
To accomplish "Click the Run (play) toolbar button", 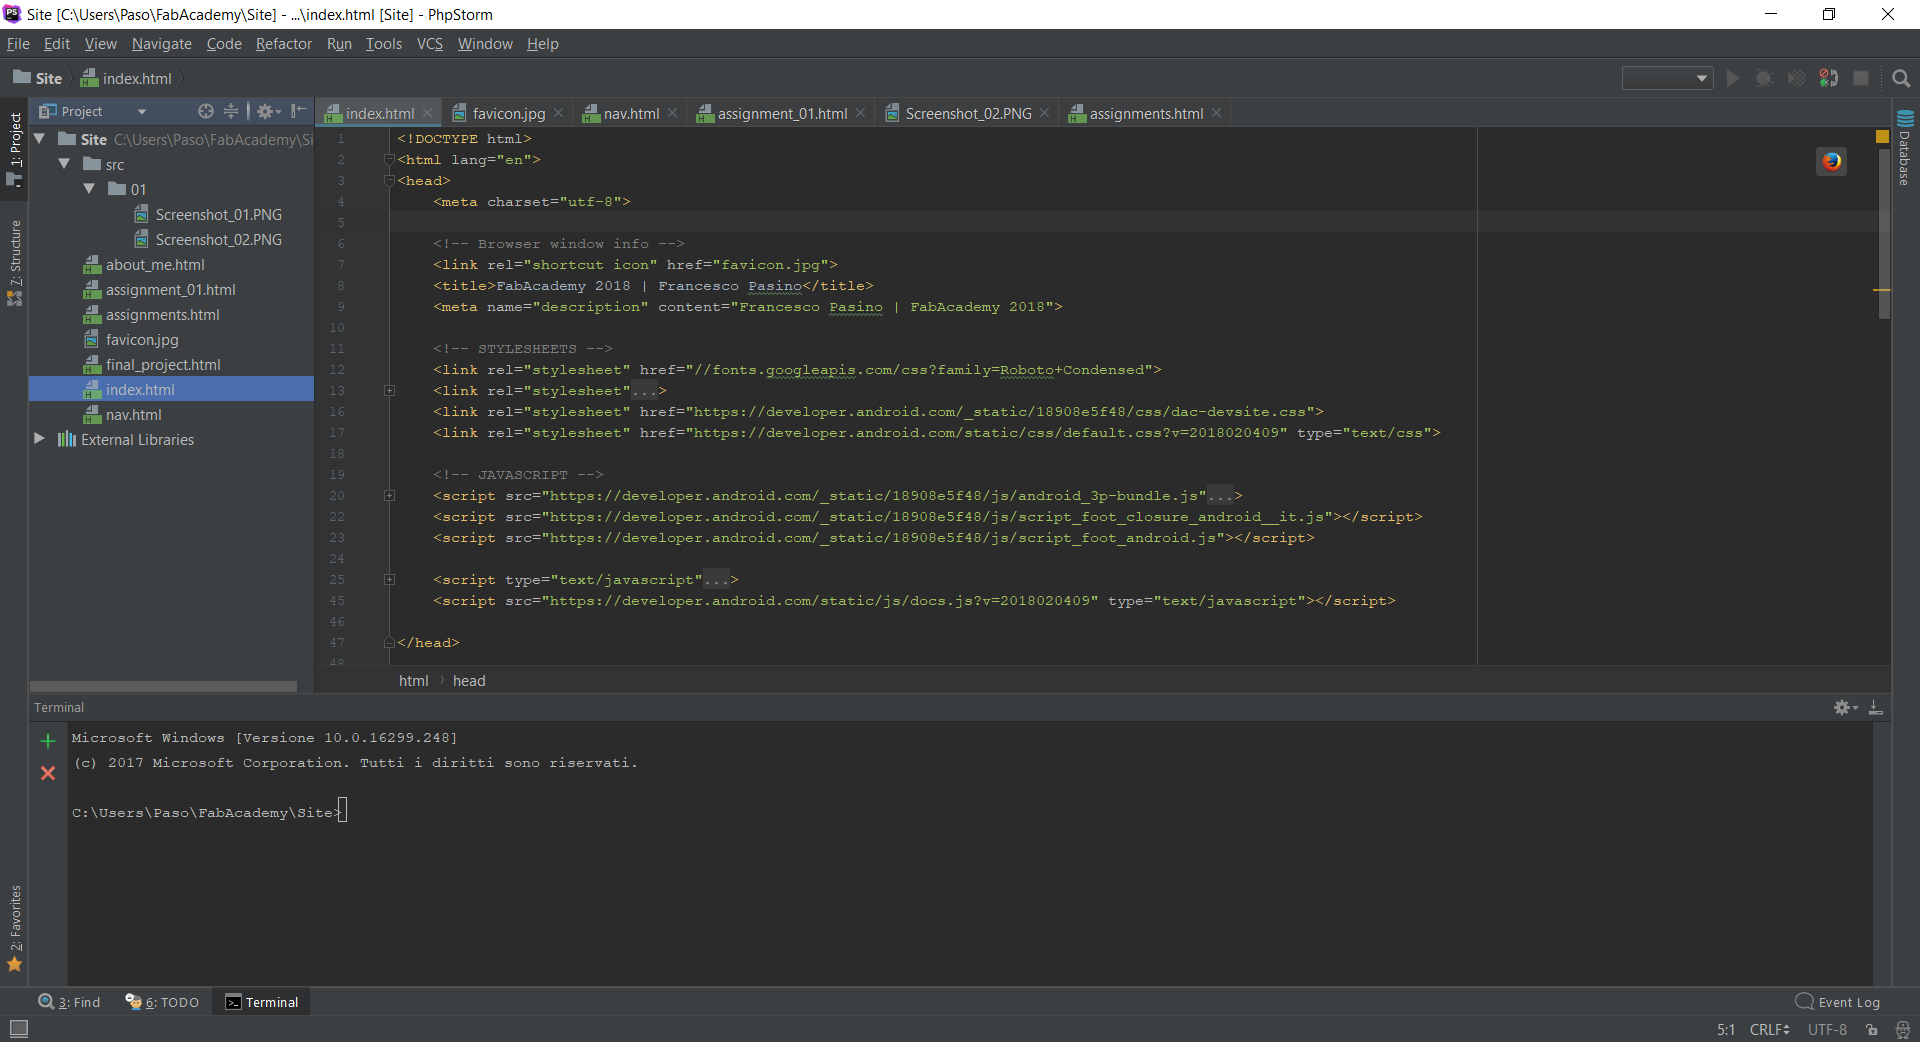I will pos(1733,78).
